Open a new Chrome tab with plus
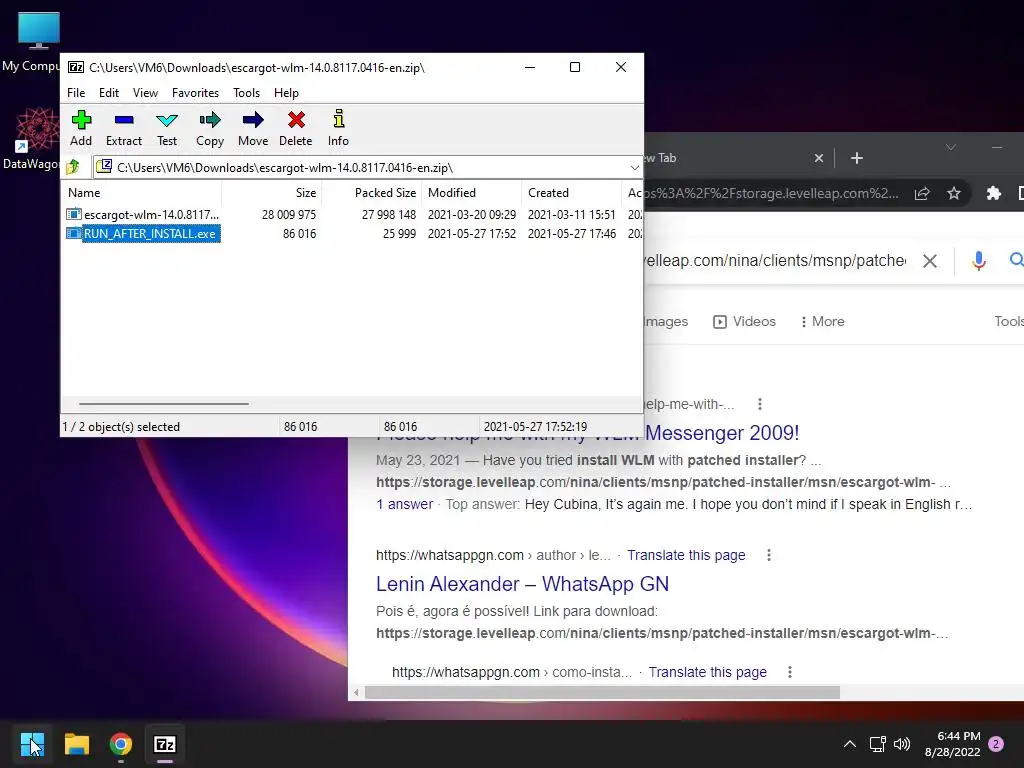The image size is (1024, 768). pyautogui.click(x=857, y=158)
